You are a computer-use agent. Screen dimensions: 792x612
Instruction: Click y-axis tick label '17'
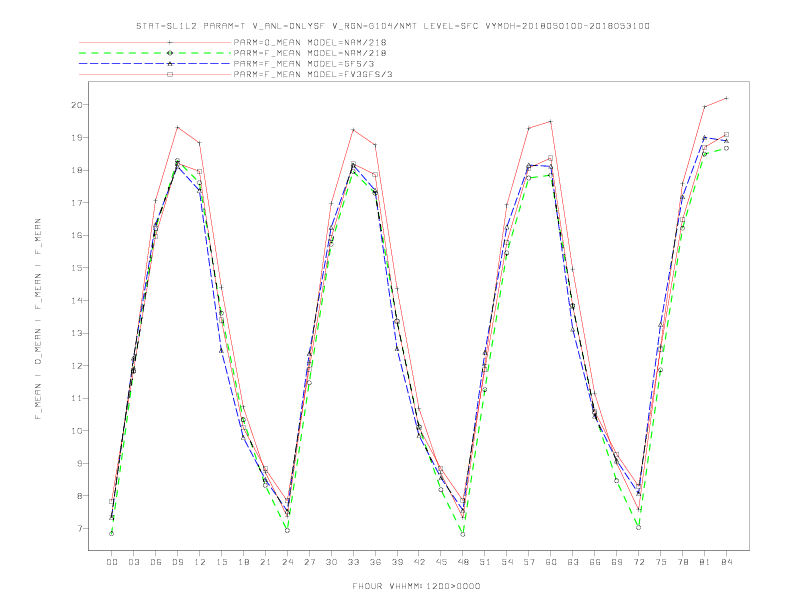77,202
